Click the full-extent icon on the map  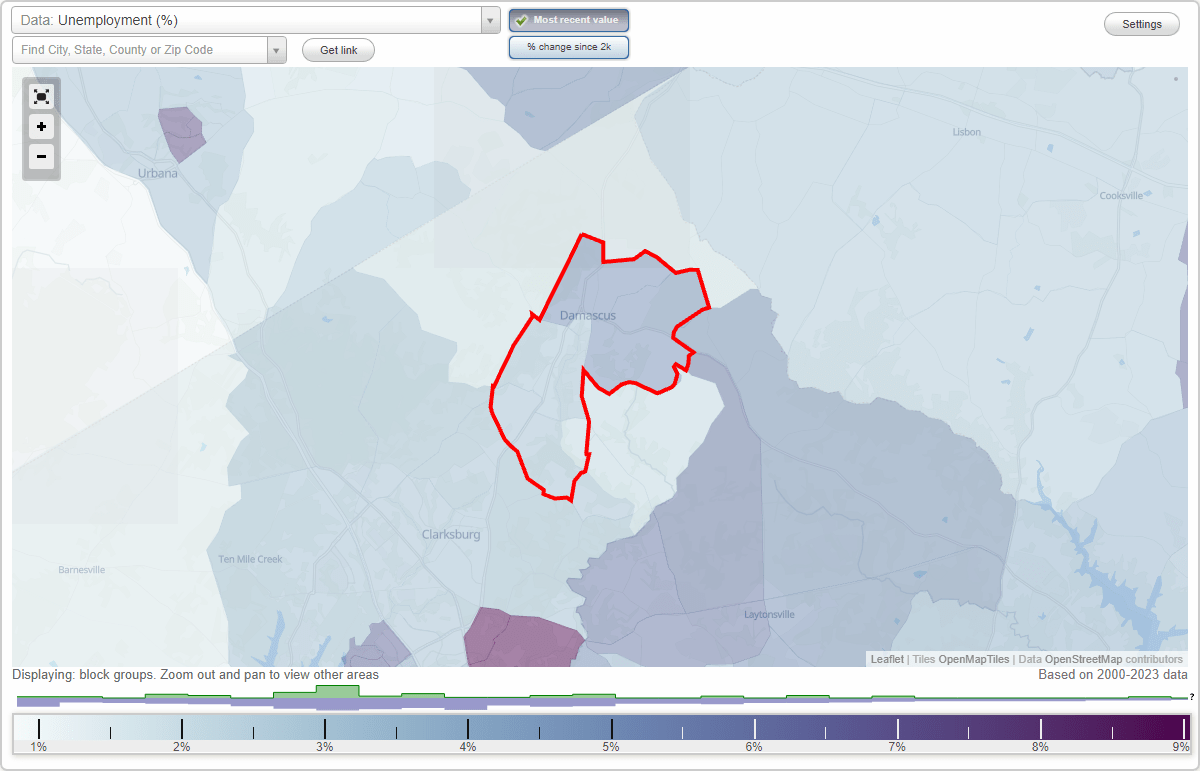point(41,96)
